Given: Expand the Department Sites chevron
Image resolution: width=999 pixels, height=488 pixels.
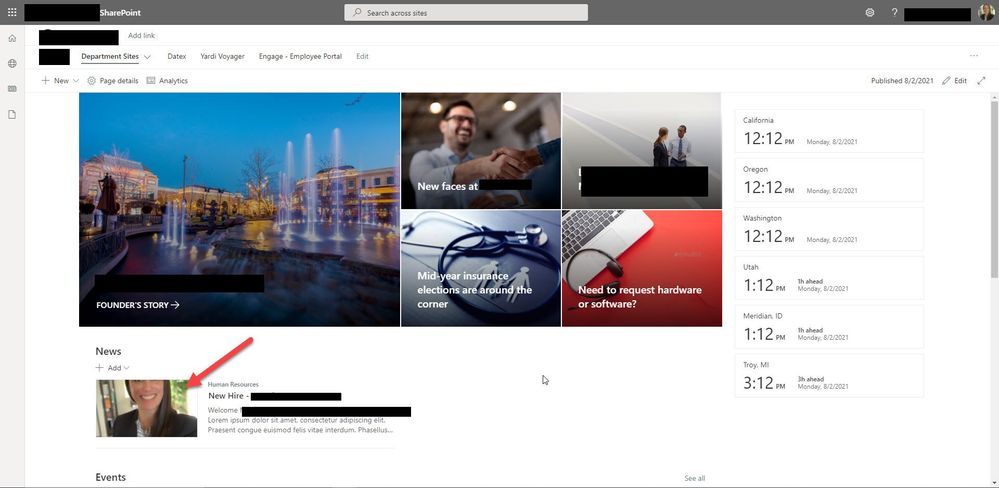Looking at the screenshot, I should coord(147,57).
